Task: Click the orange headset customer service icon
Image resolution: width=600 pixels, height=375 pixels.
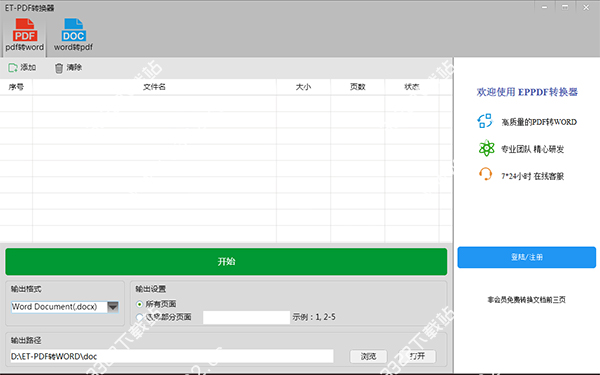Action: click(x=485, y=174)
